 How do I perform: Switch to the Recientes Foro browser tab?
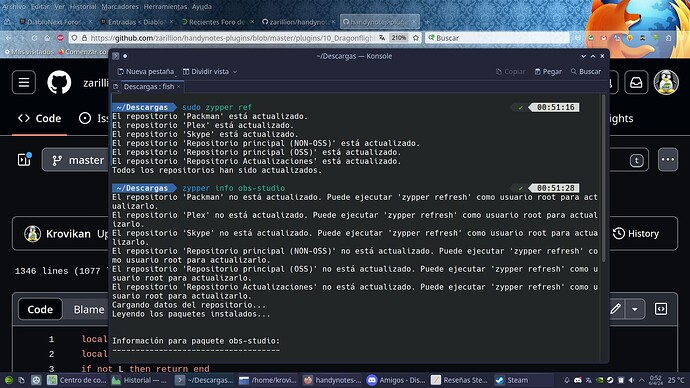(217, 22)
